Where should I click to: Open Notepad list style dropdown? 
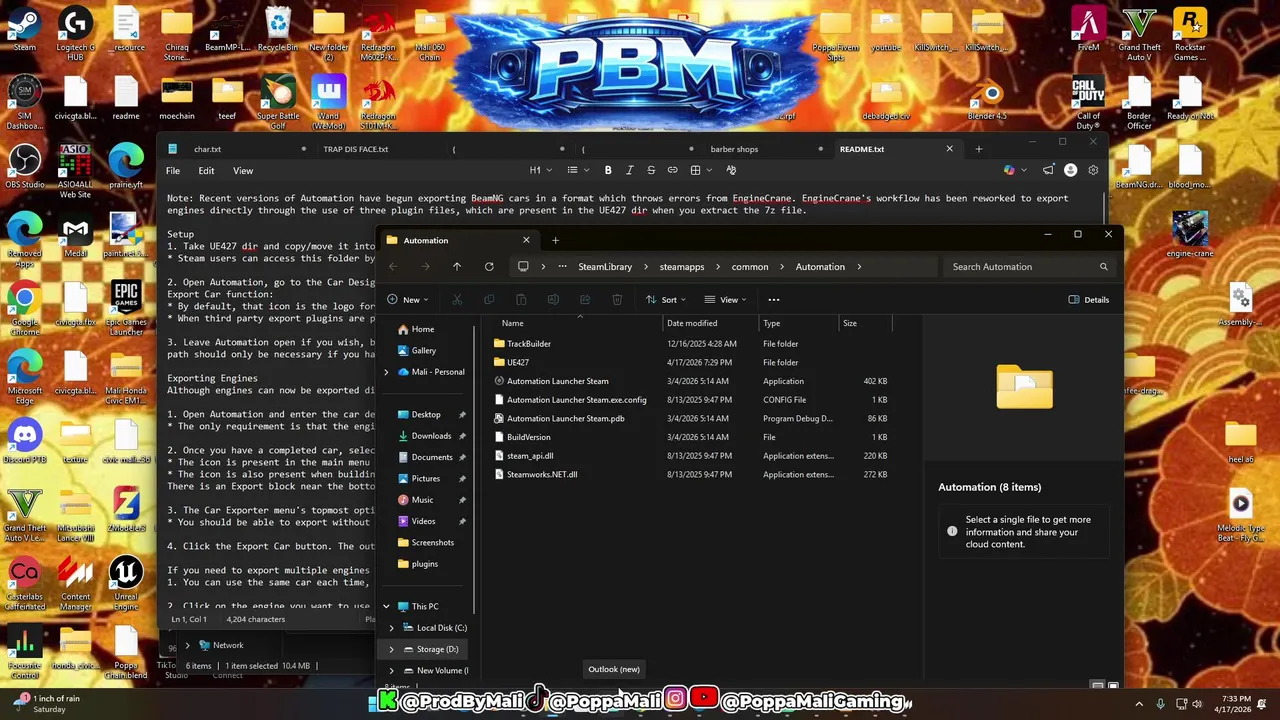[577, 170]
